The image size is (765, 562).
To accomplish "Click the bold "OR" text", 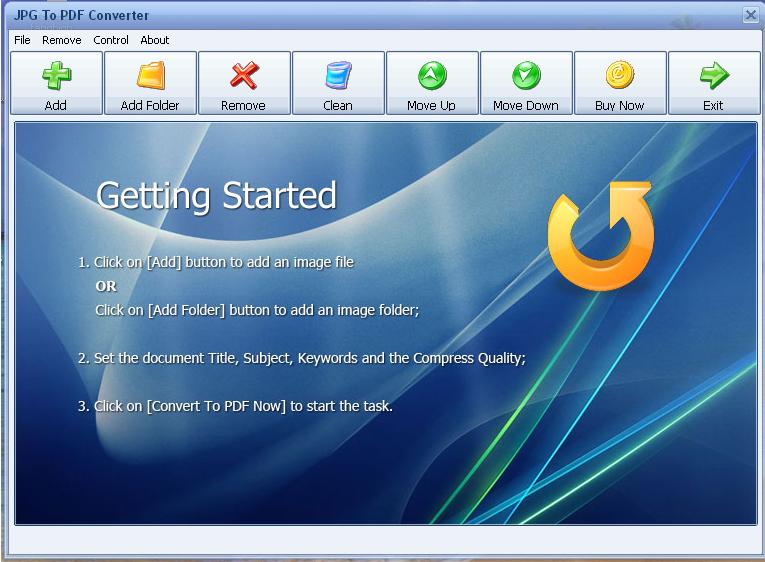I will (106, 286).
